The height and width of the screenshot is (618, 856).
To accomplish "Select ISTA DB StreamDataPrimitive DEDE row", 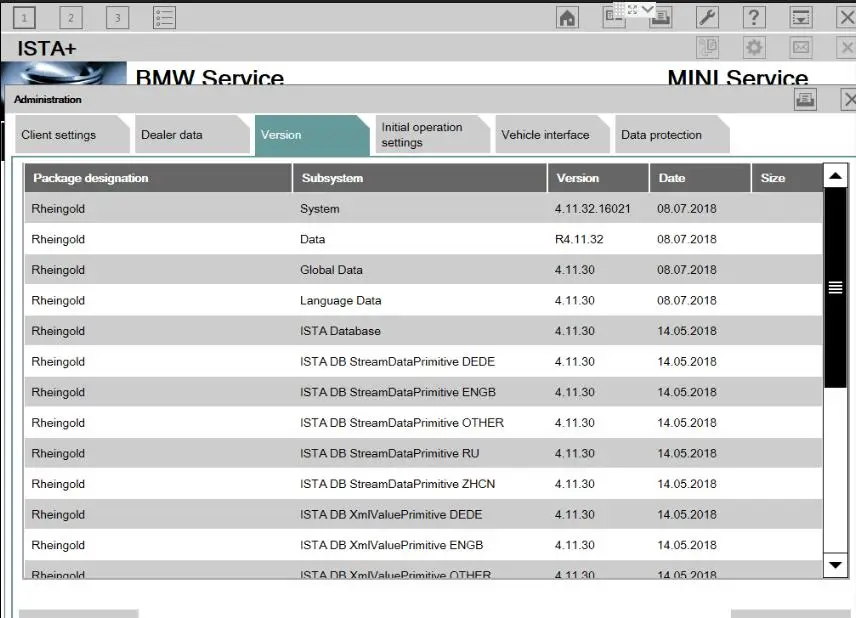I will (x=423, y=361).
